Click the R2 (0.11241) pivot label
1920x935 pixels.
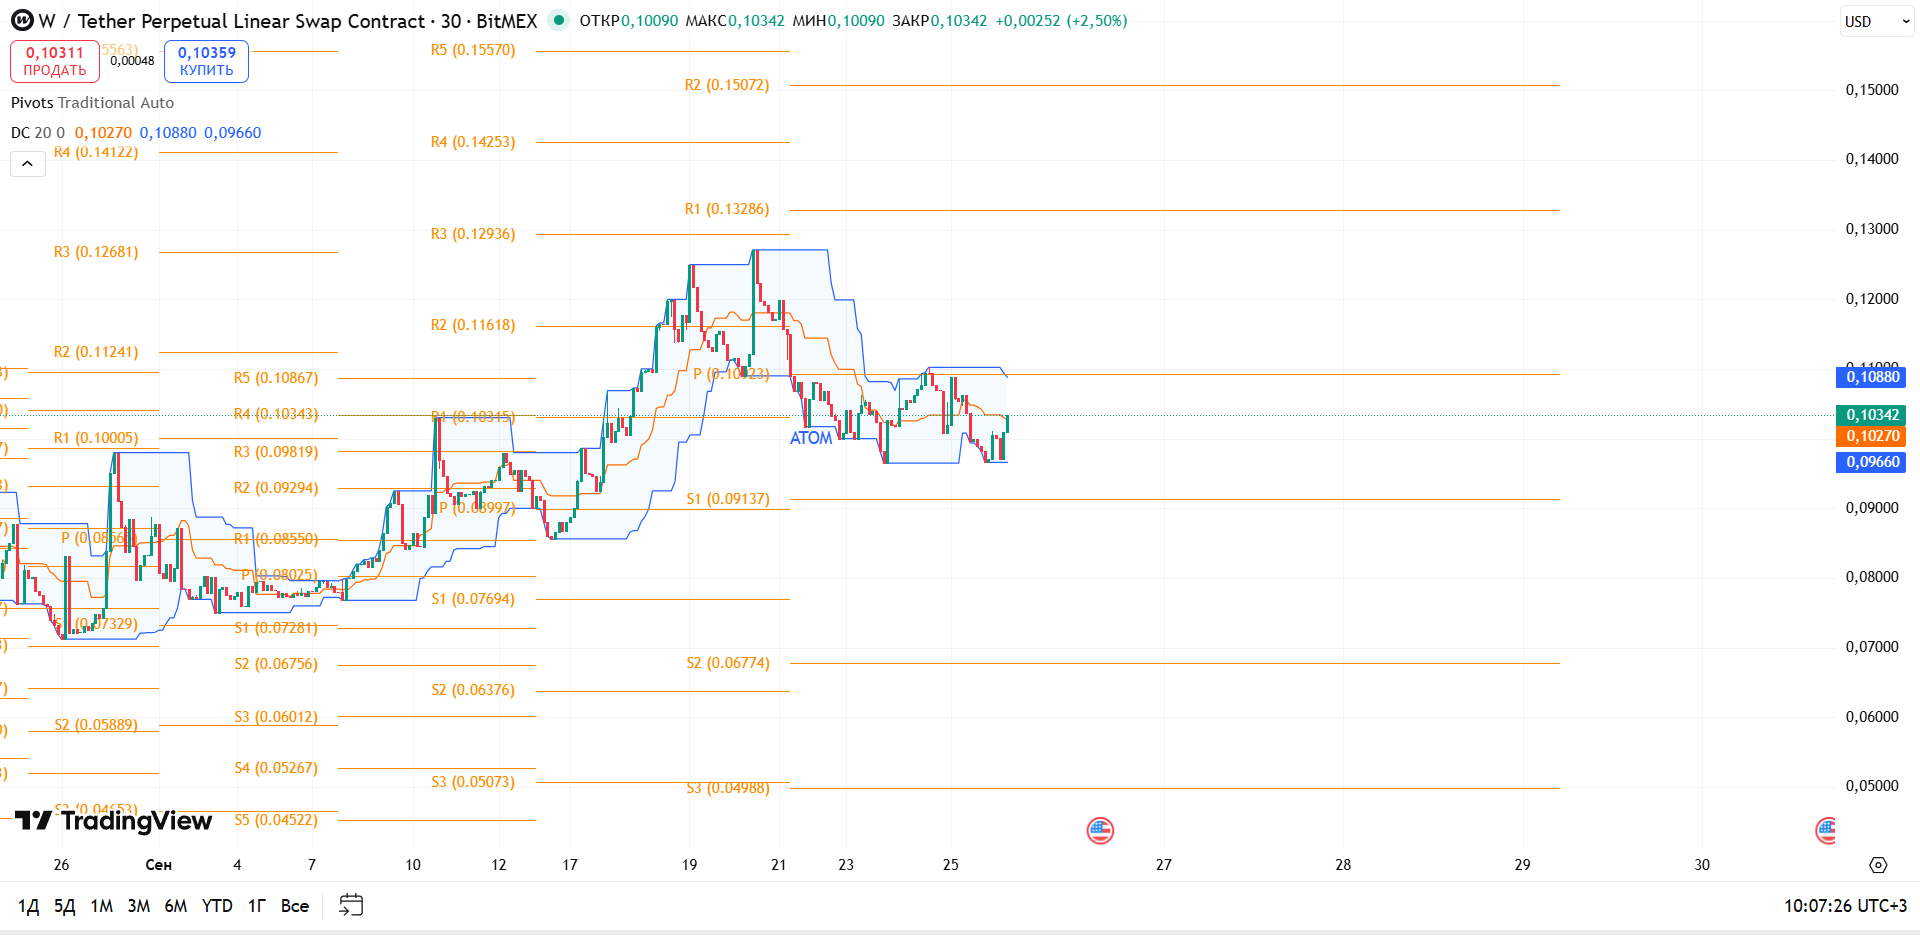point(96,352)
